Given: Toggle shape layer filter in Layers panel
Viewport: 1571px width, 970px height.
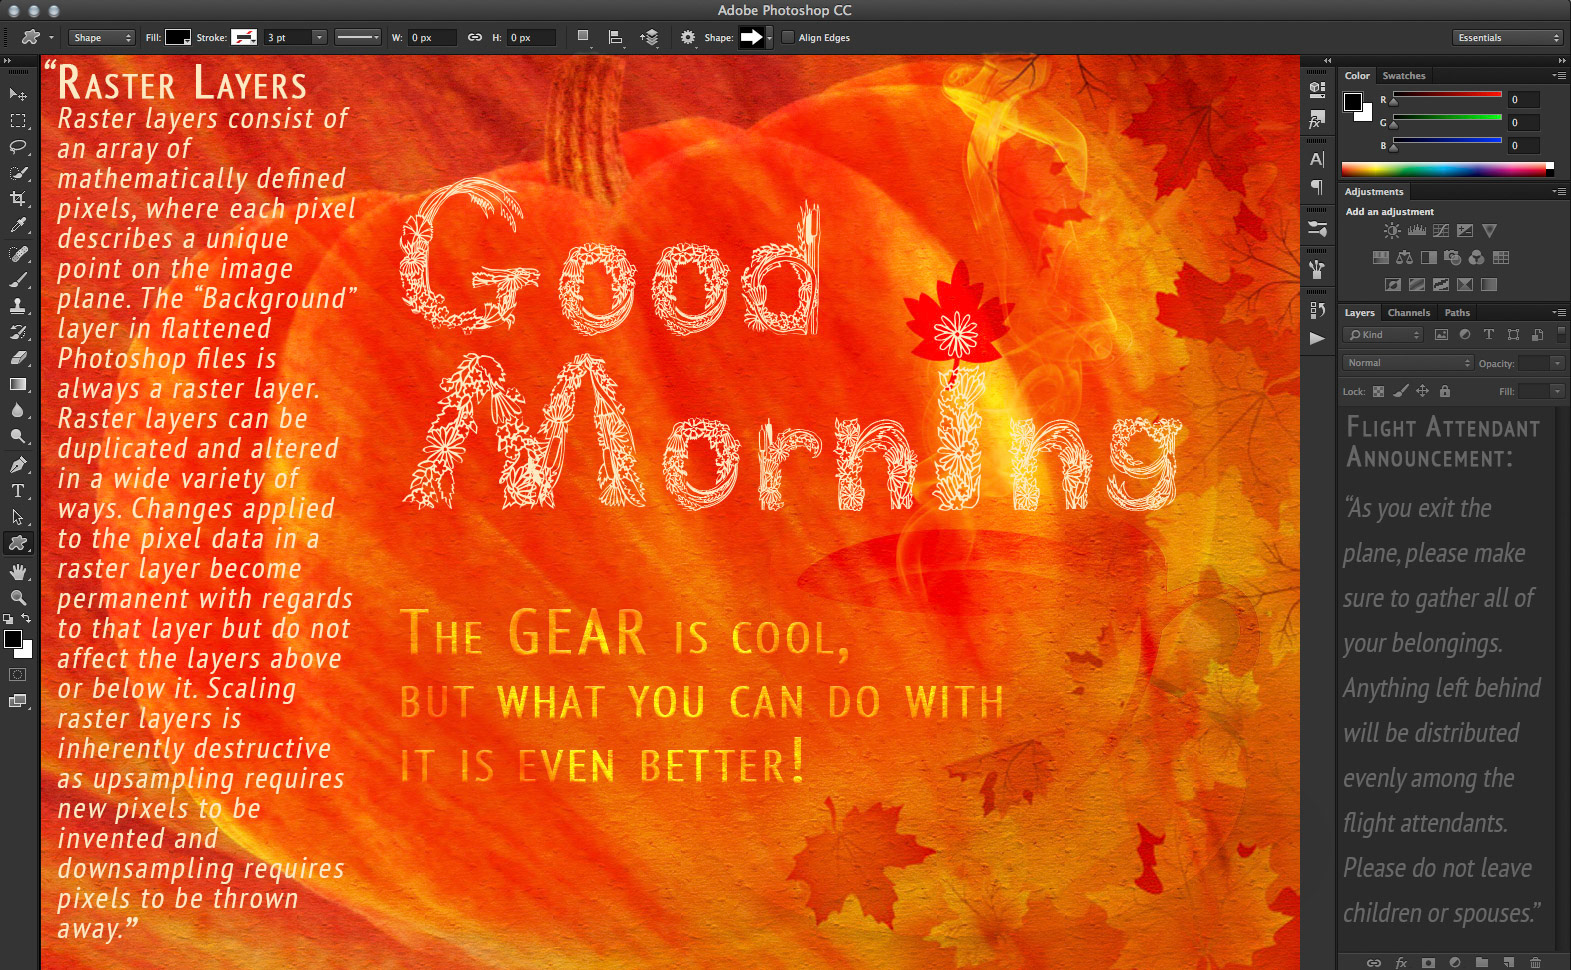Looking at the screenshot, I should click(1513, 335).
